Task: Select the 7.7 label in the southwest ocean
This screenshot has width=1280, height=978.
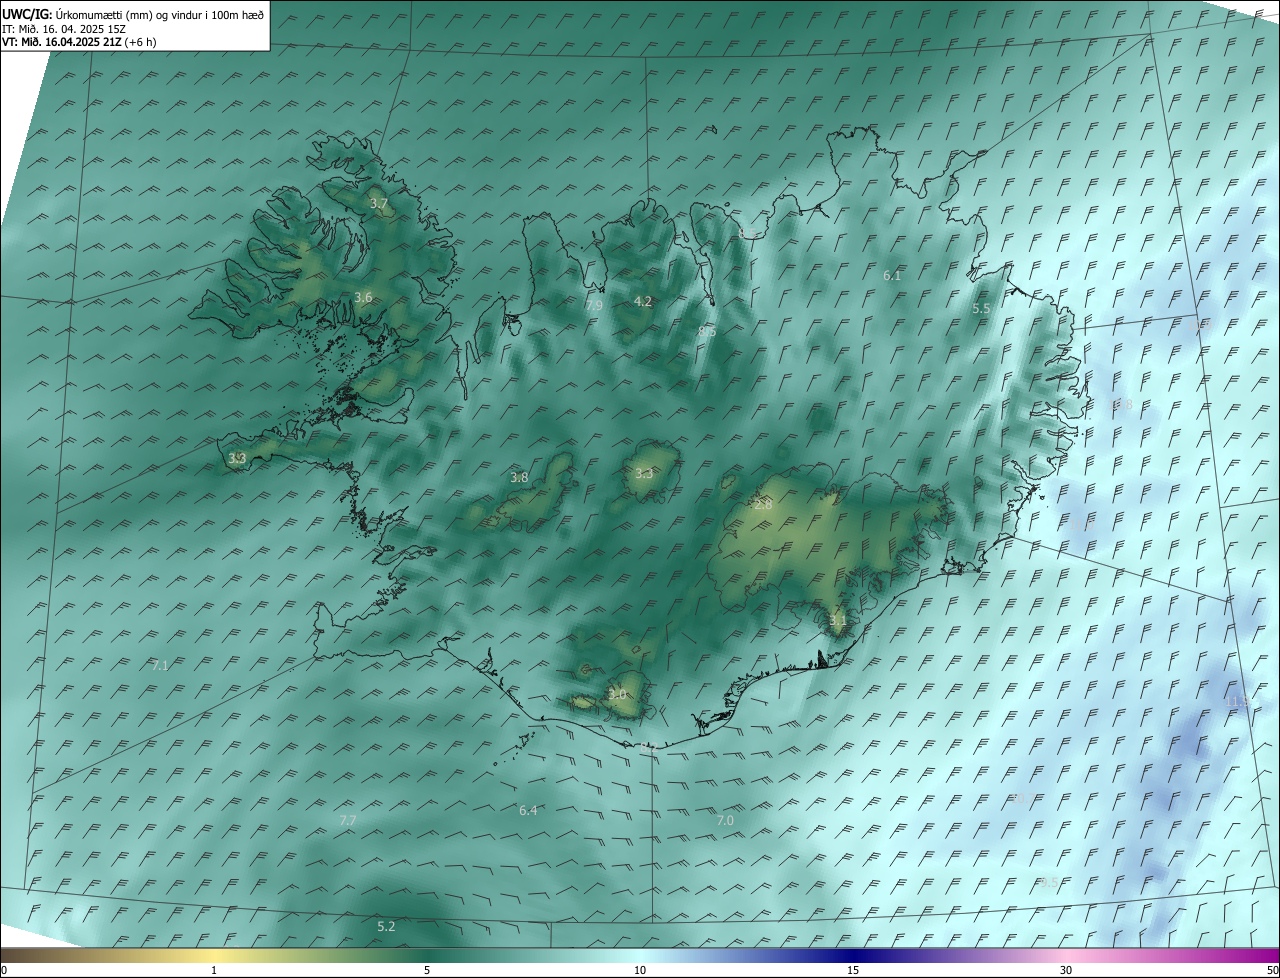Action: pos(348,820)
